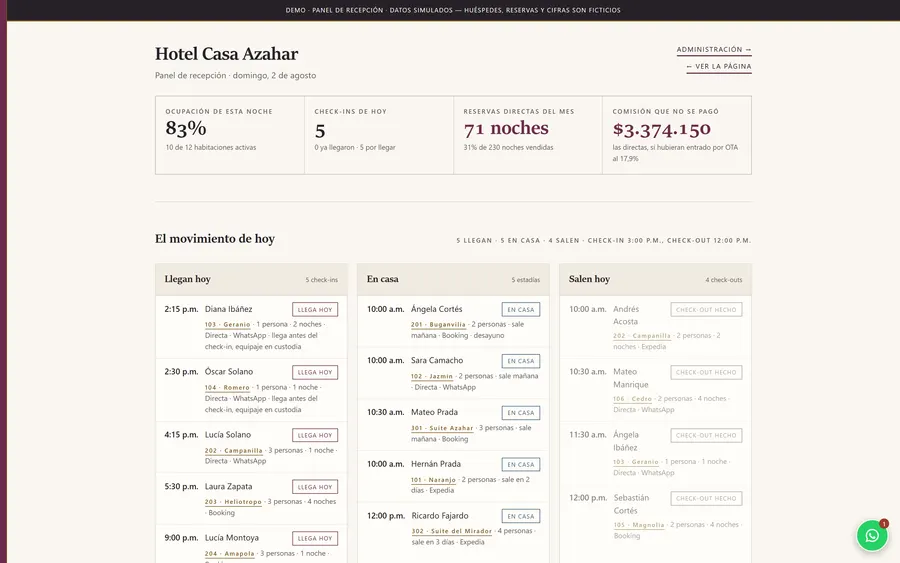Open room link 106 · Cedro
This screenshot has height=563, width=900.
[x=633, y=399]
